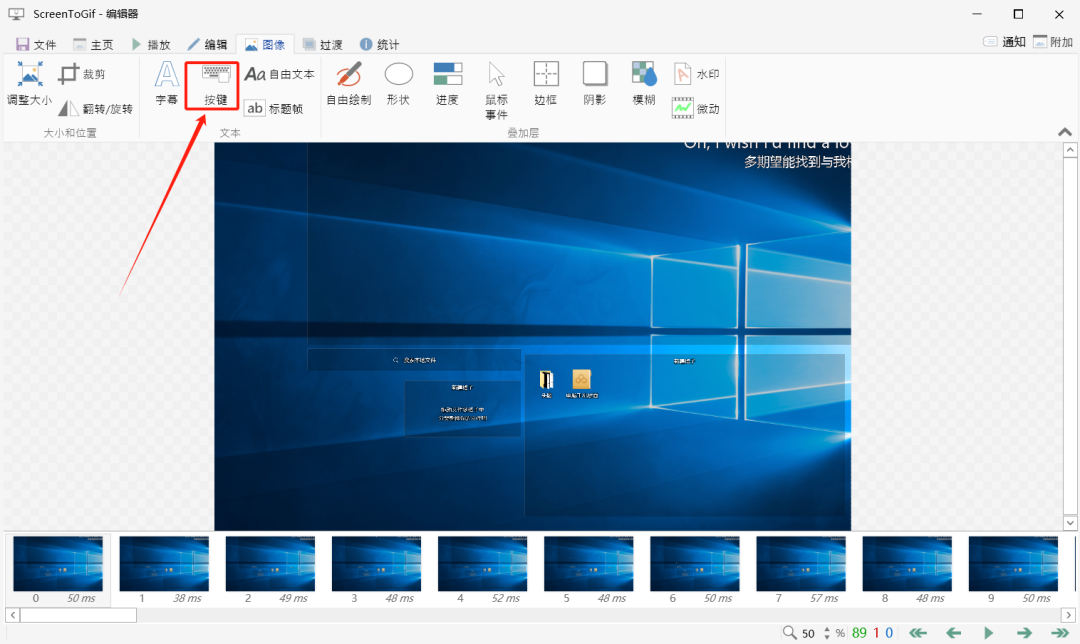Select the 图像 image tab
This screenshot has width=1080, height=644.
[x=264, y=45]
